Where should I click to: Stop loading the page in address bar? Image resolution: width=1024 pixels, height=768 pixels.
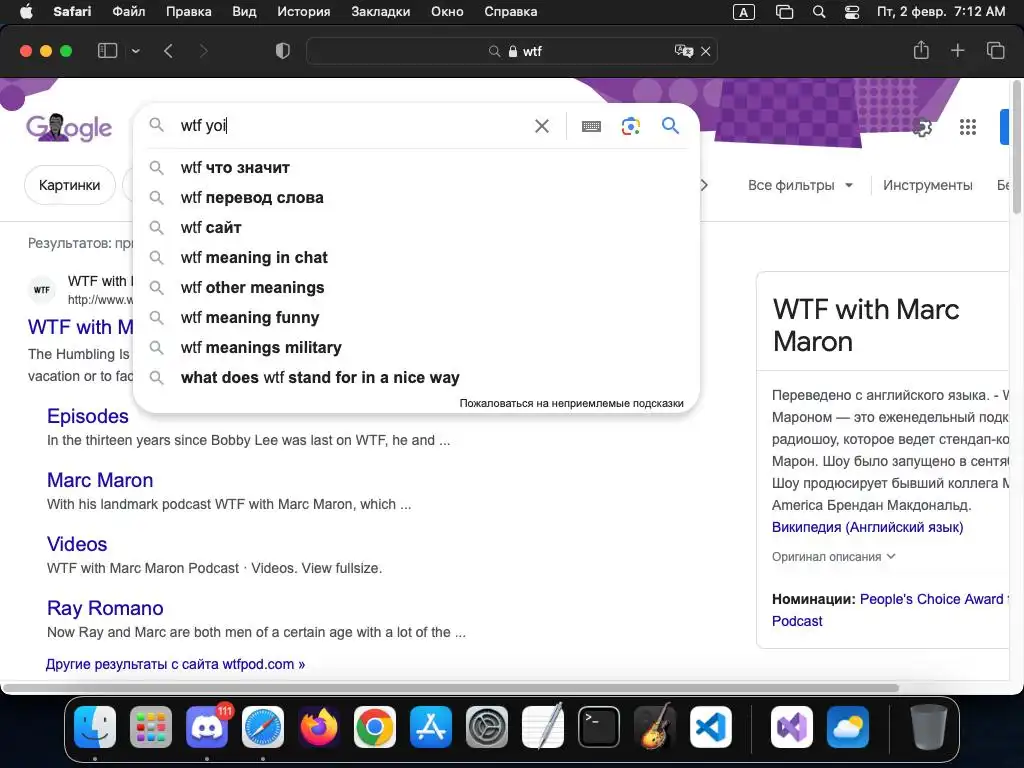click(705, 51)
